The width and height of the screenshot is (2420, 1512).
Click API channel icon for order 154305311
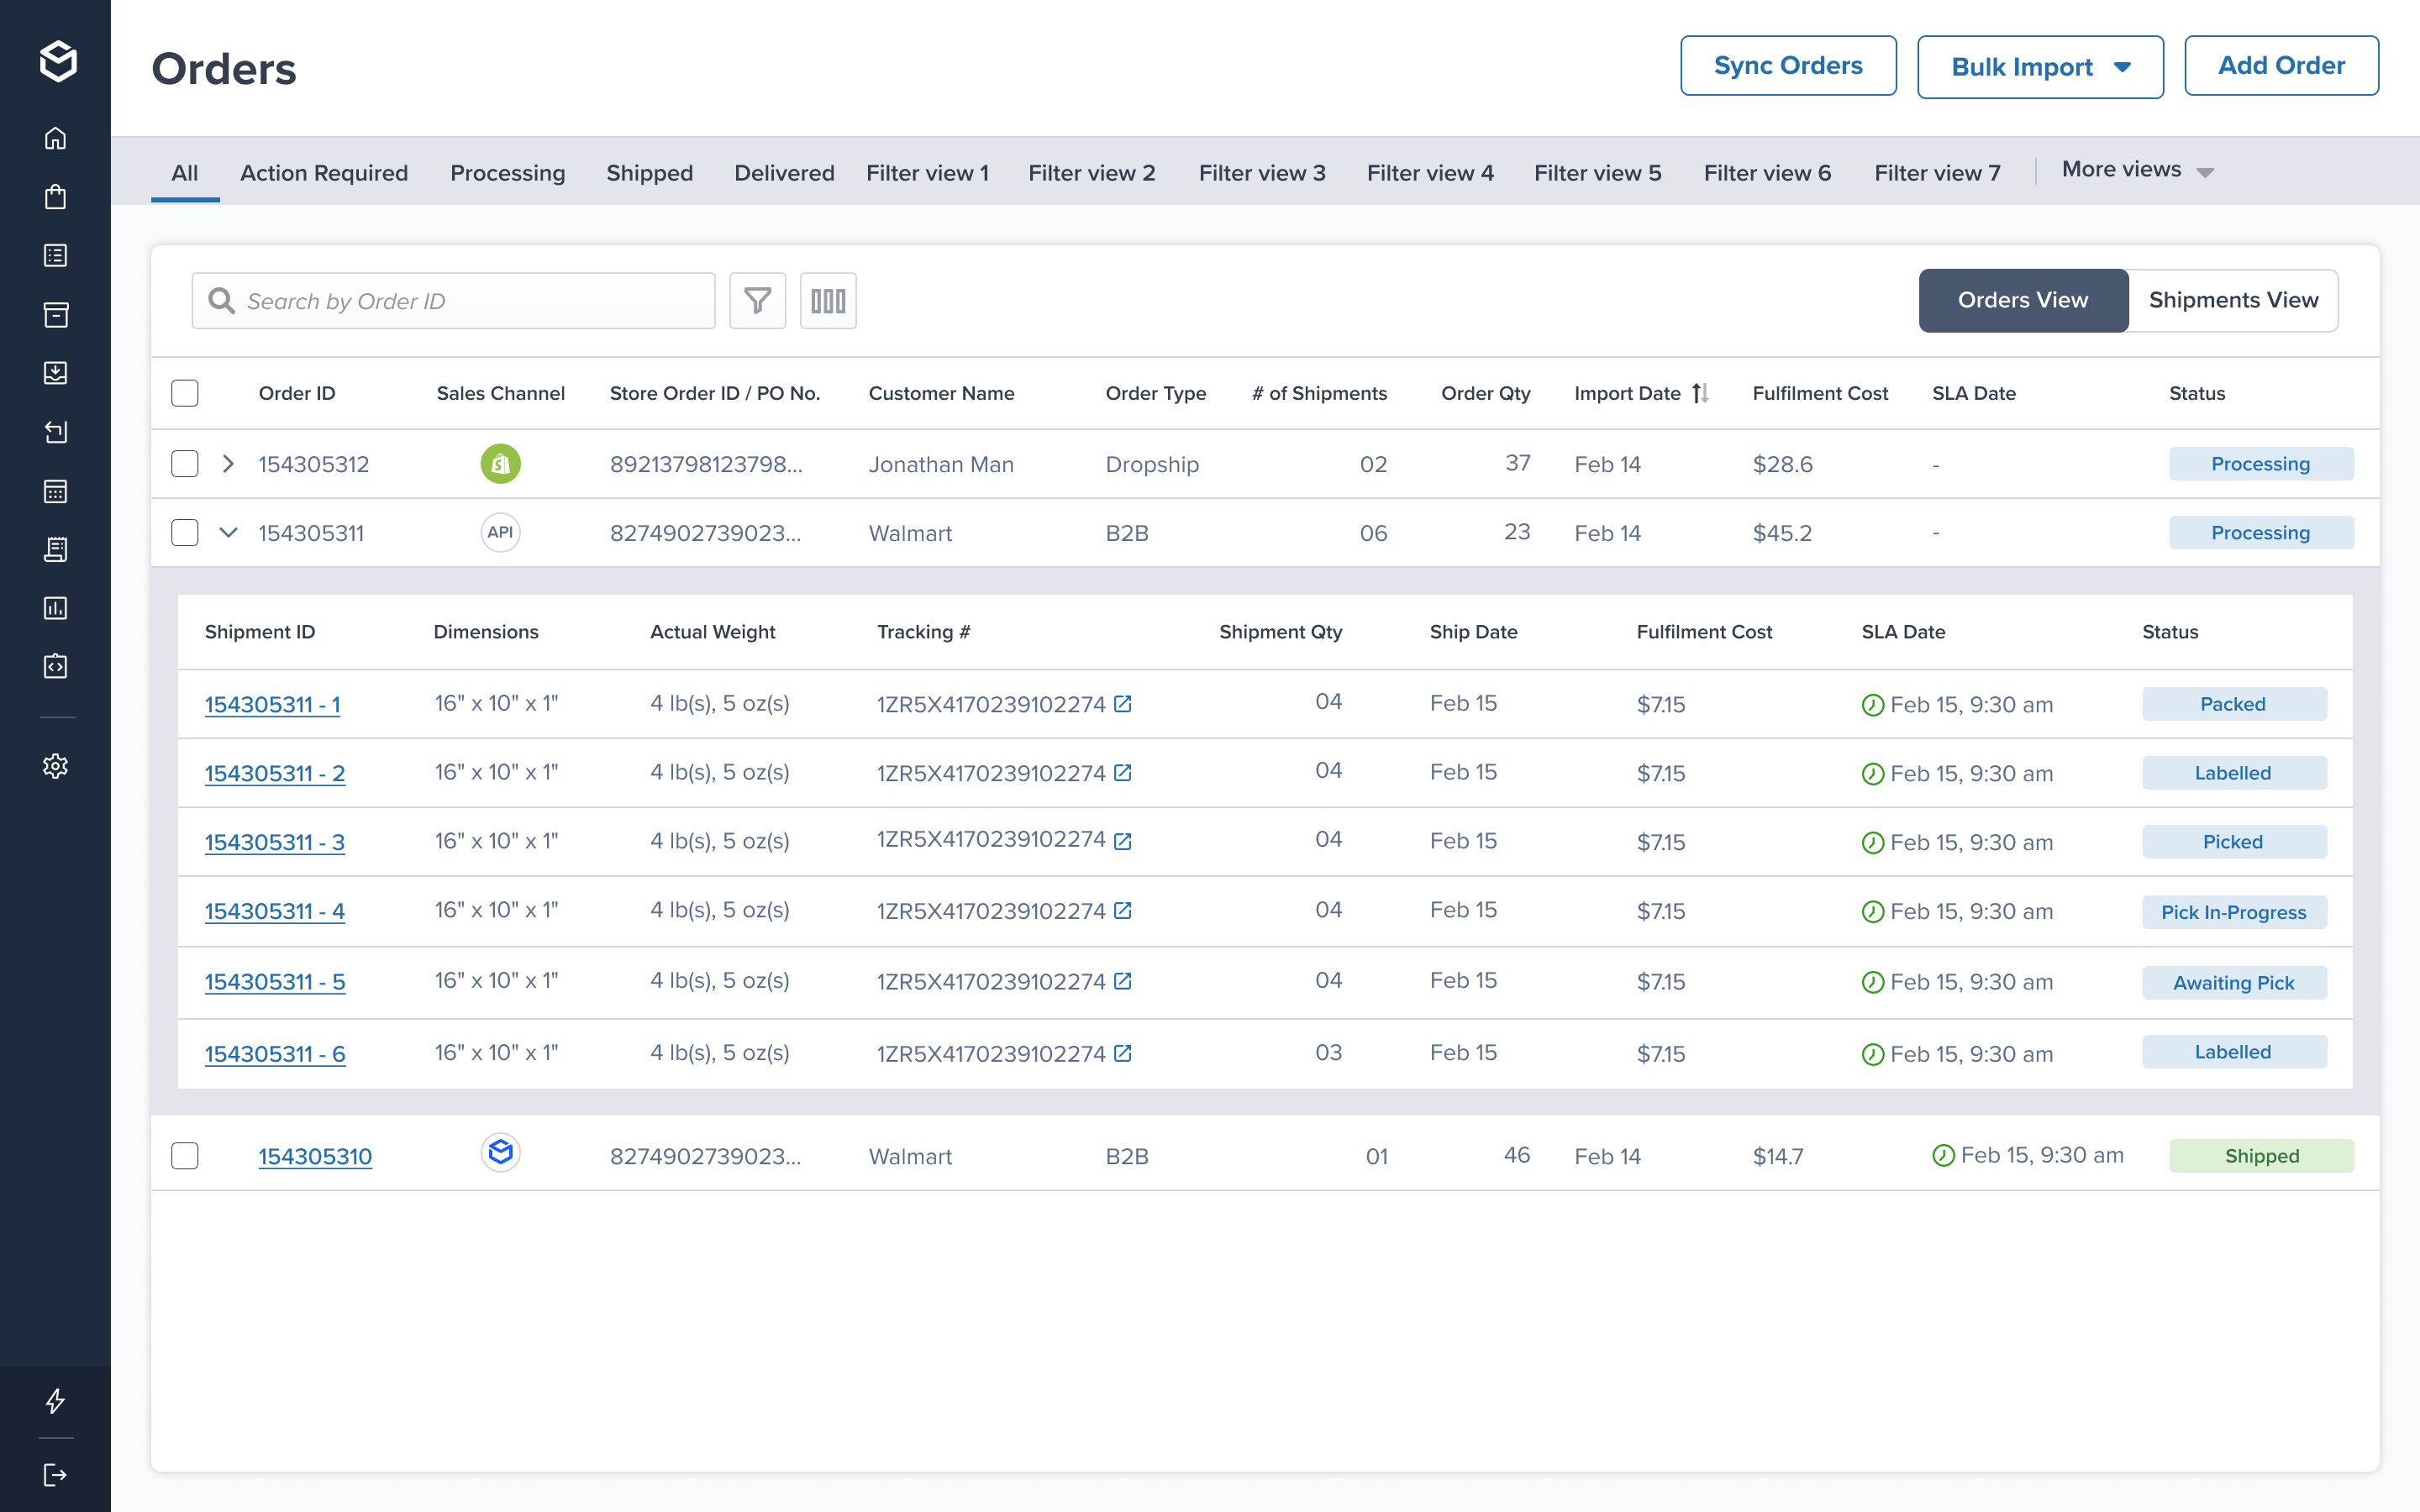coord(501,532)
